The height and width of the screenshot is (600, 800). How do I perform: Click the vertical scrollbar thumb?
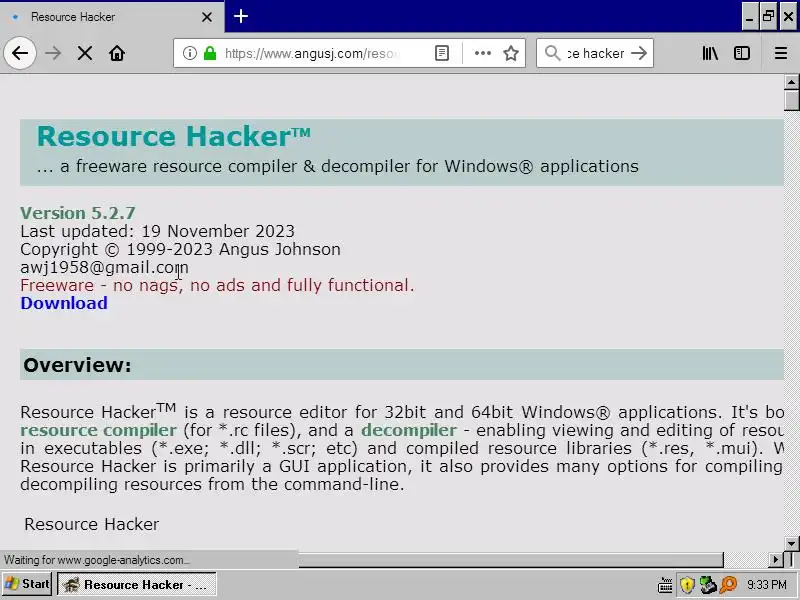coord(791,100)
